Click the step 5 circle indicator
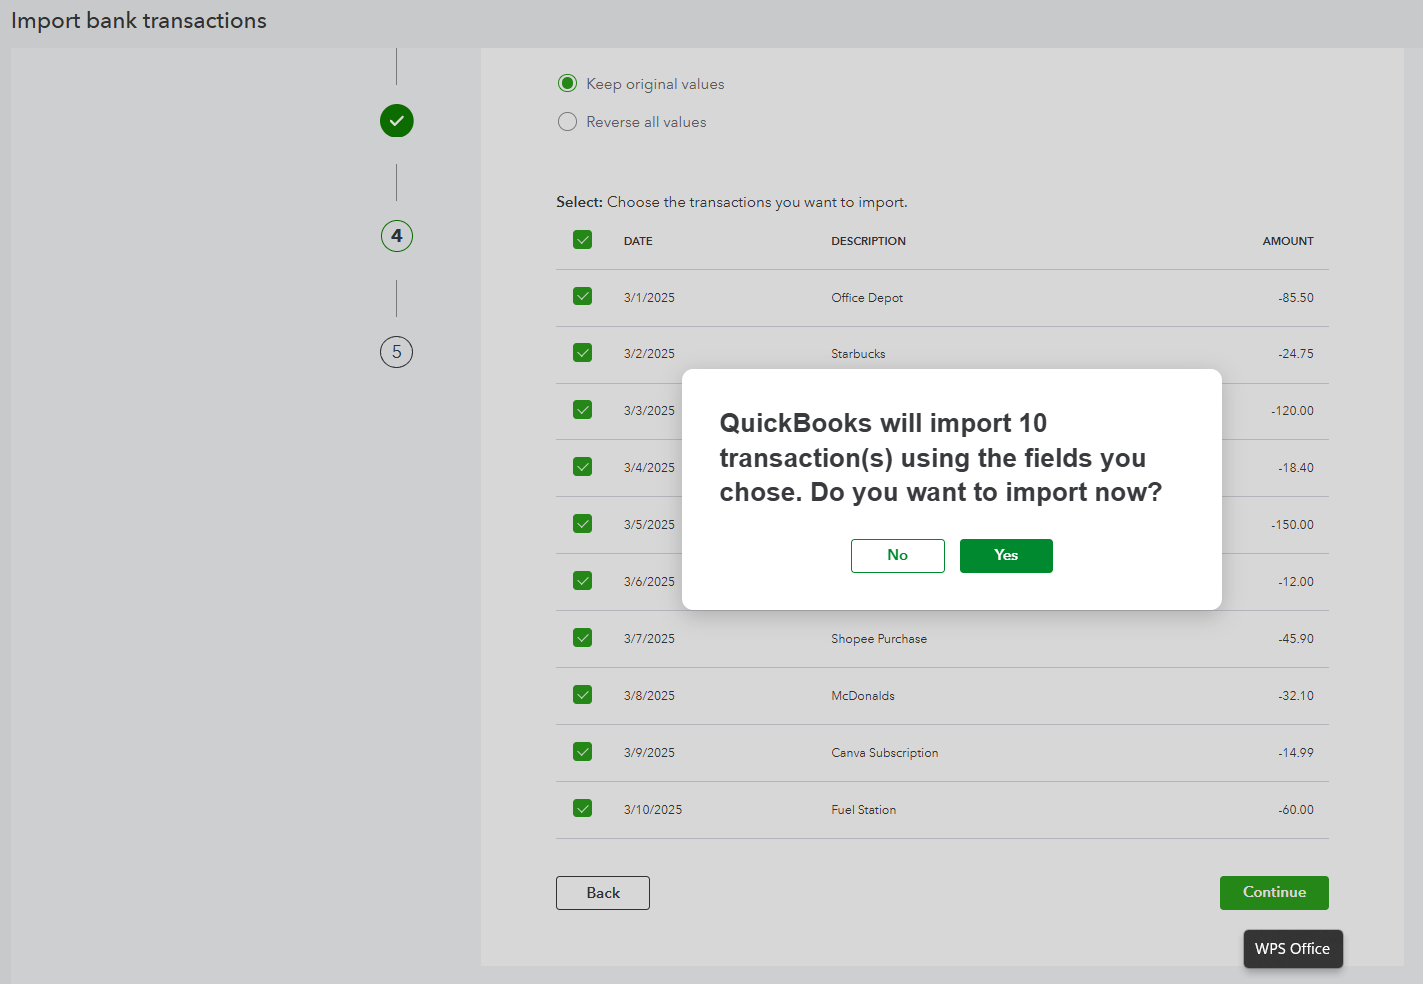 [397, 352]
